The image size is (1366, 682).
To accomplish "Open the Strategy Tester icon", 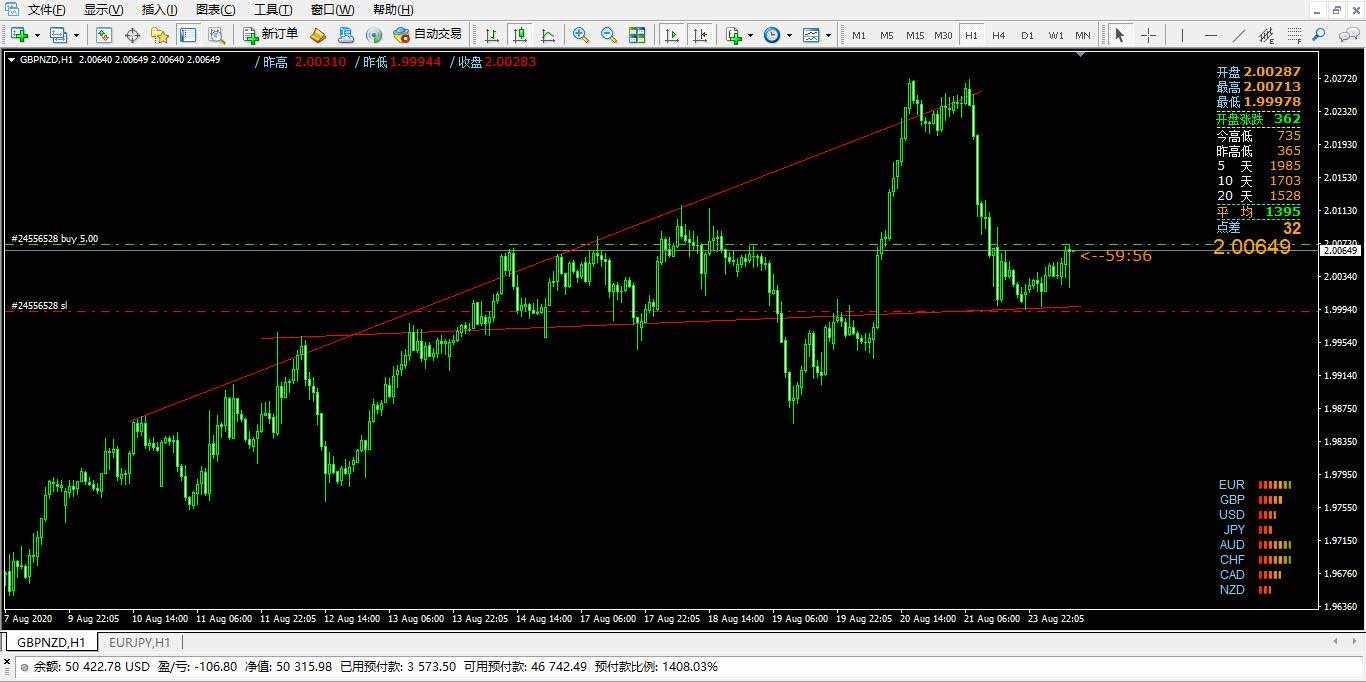I will [216, 35].
